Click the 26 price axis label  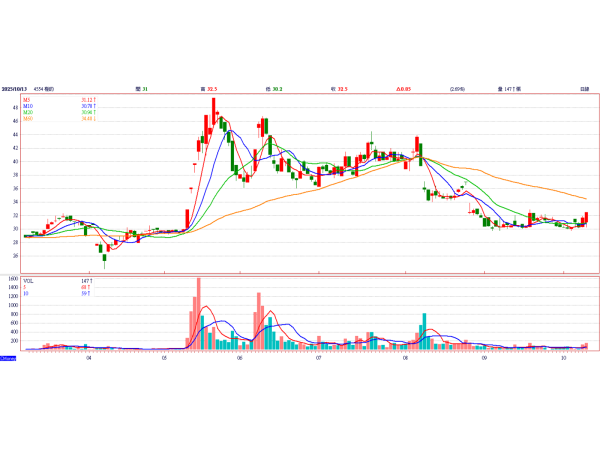click(15, 256)
